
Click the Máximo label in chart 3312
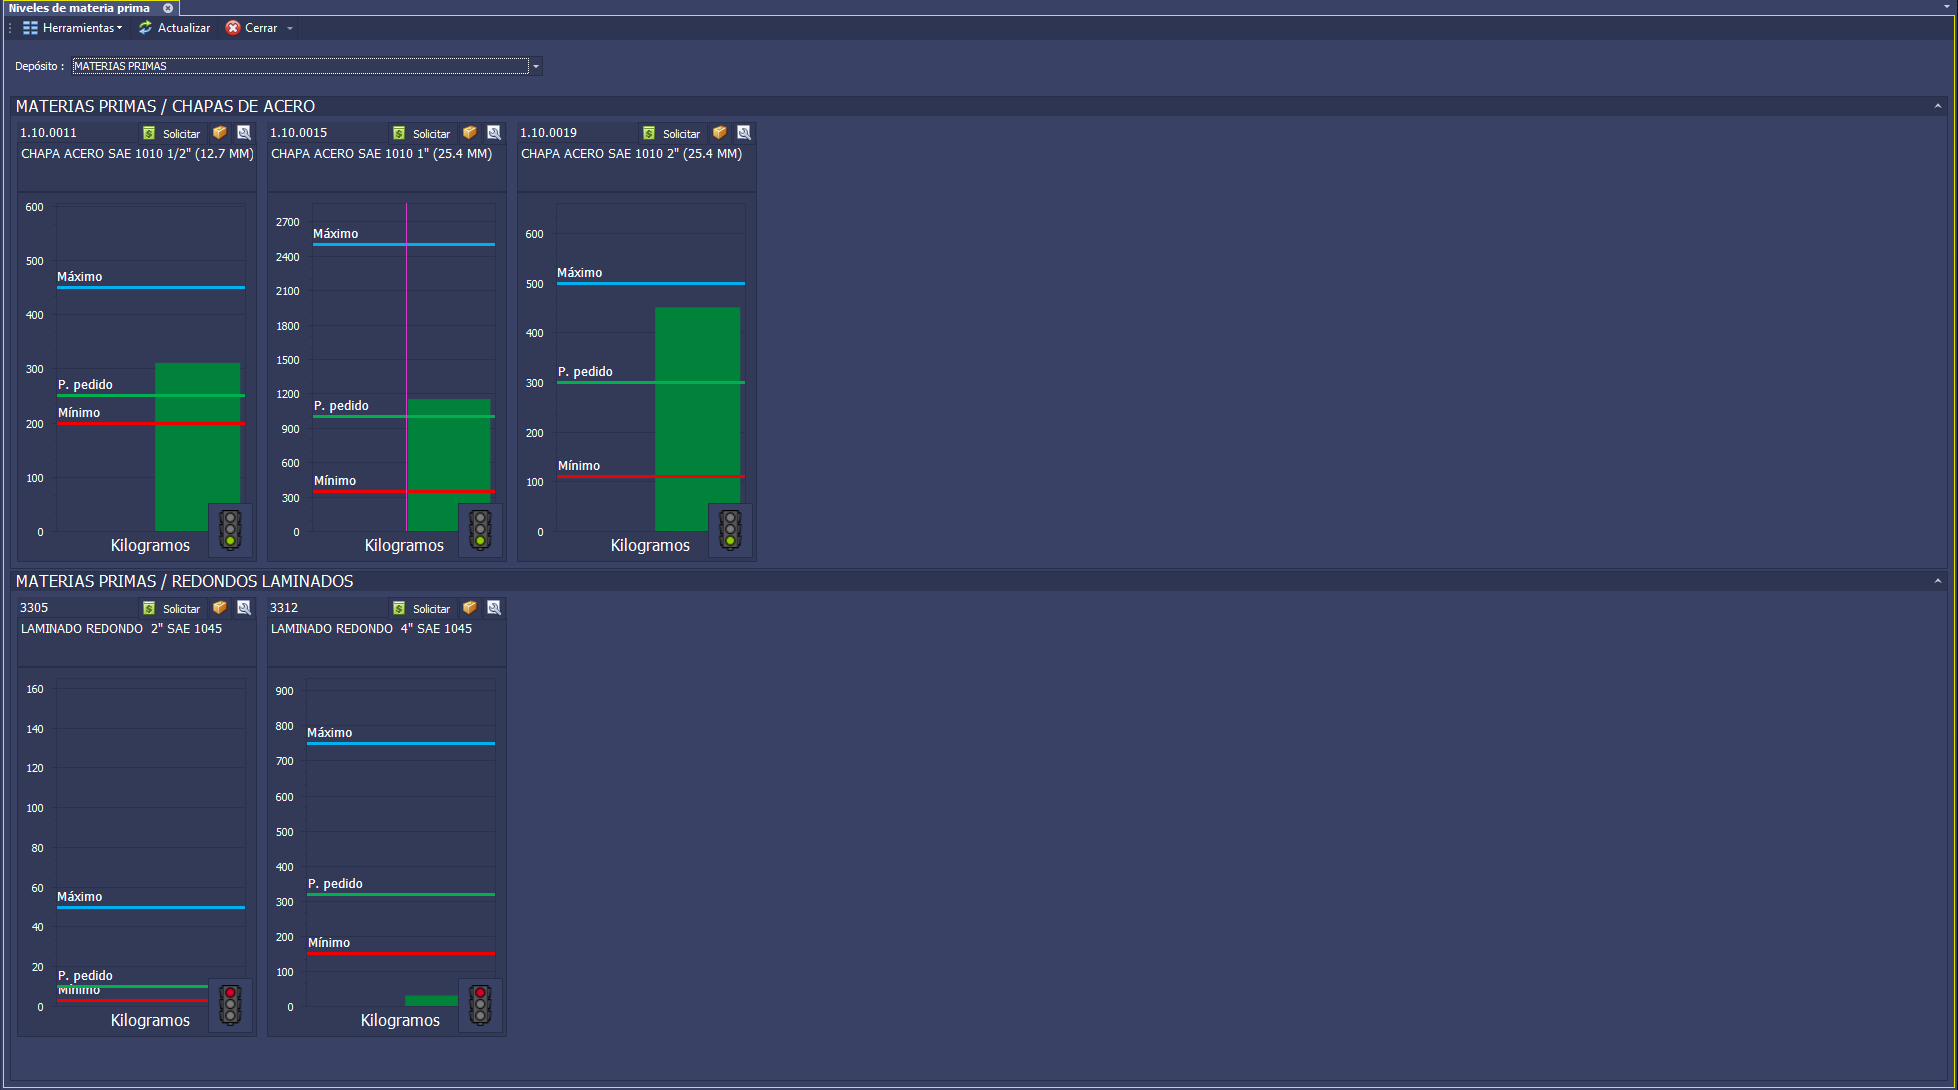[x=330, y=733]
